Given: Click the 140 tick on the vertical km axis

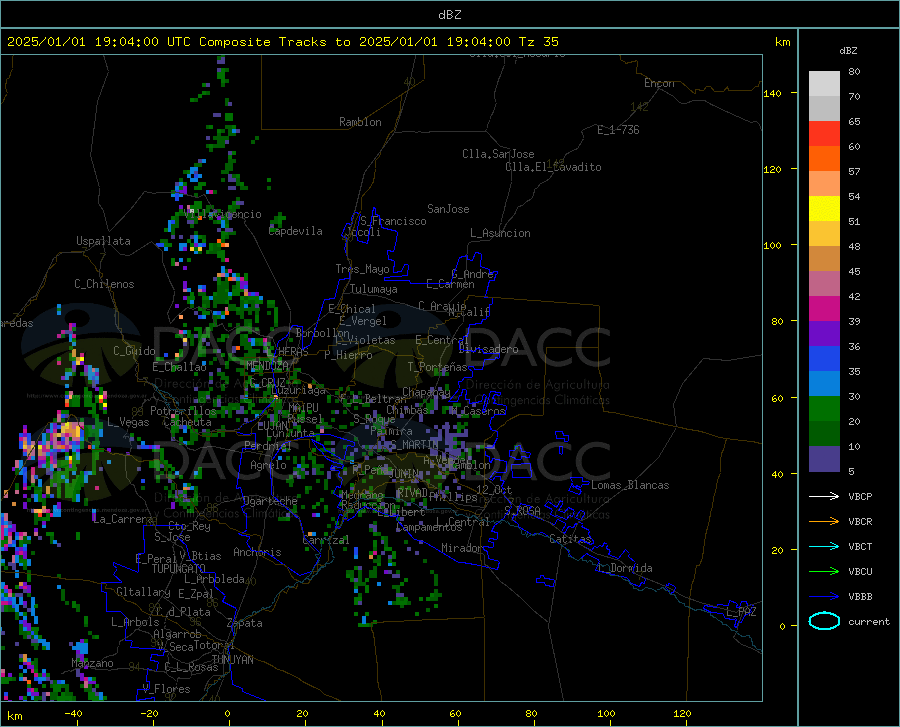Looking at the screenshot, I should tap(772, 93).
